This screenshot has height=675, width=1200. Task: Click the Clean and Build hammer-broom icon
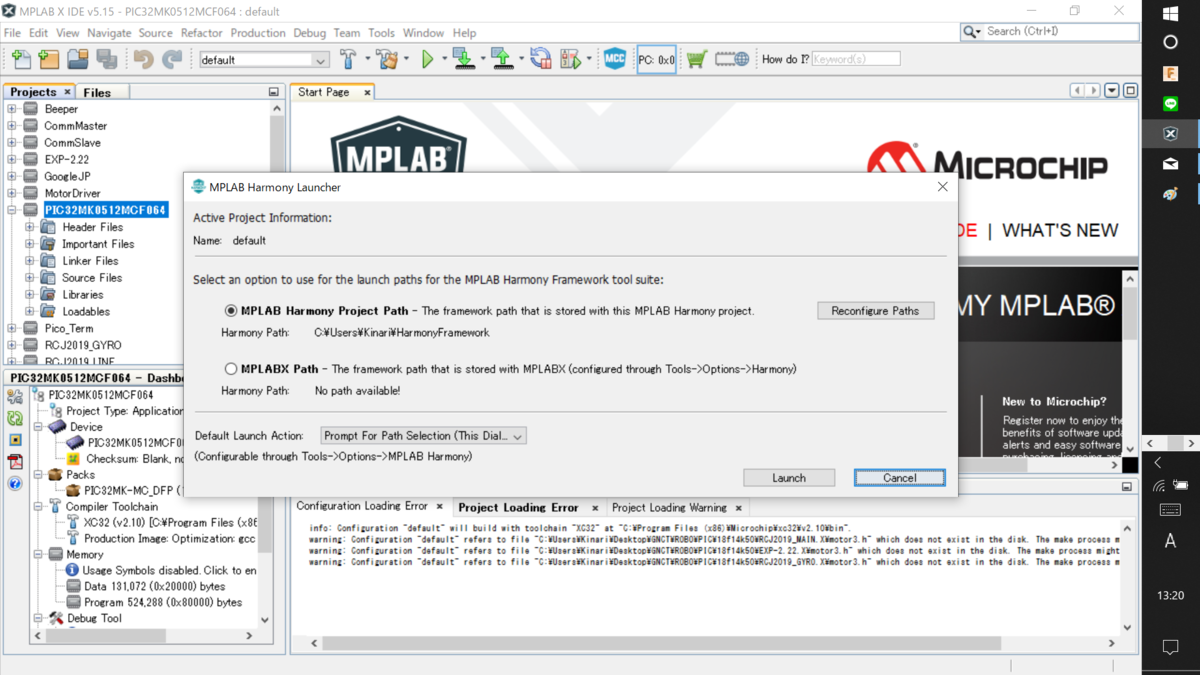tap(386, 60)
